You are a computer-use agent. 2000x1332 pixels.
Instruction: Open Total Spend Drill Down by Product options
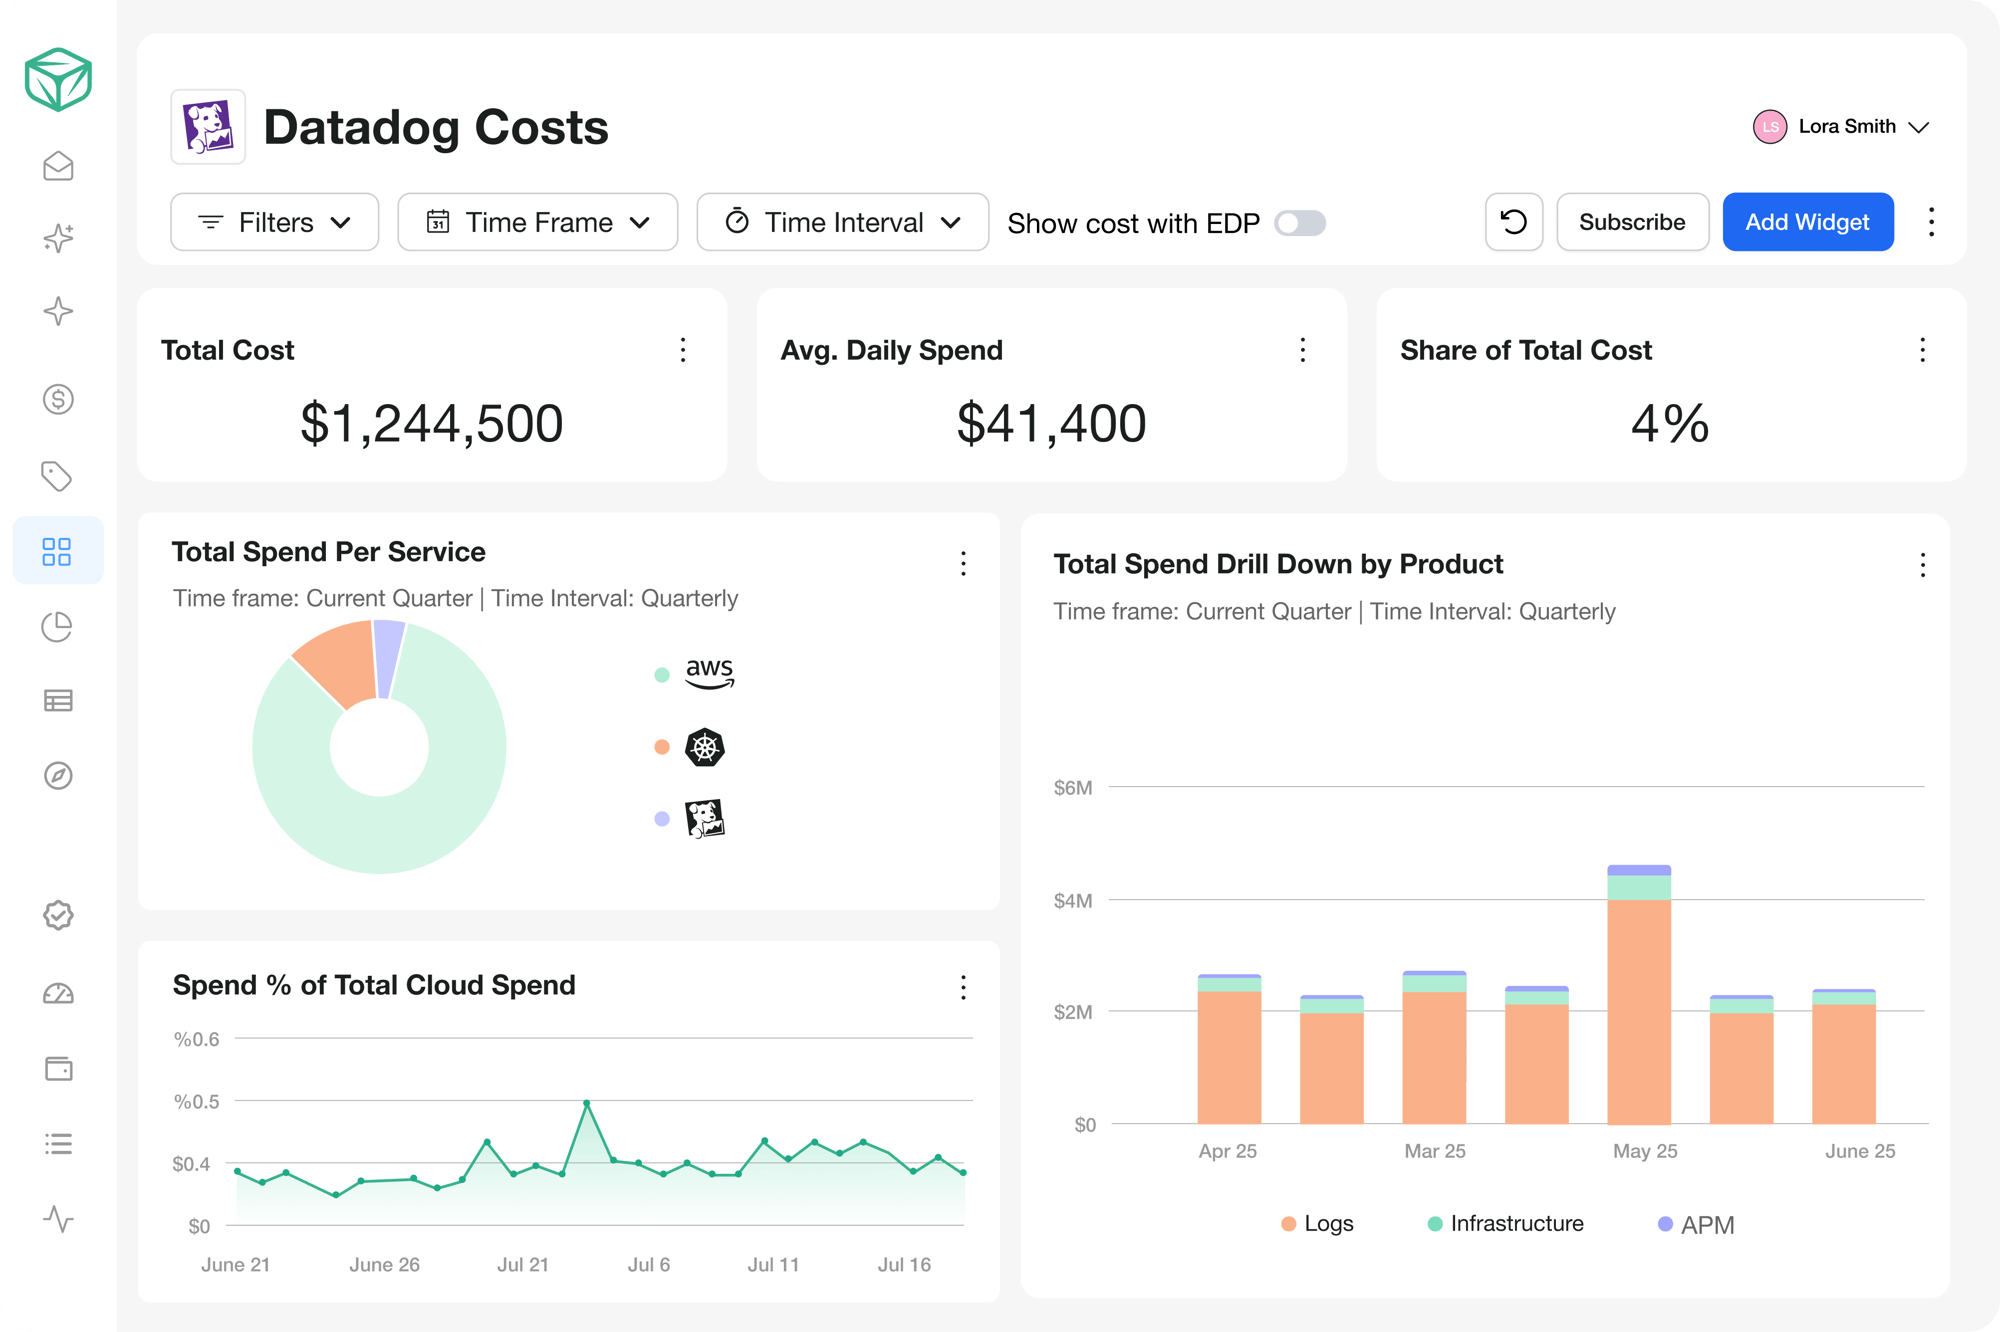(x=1922, y=566)
